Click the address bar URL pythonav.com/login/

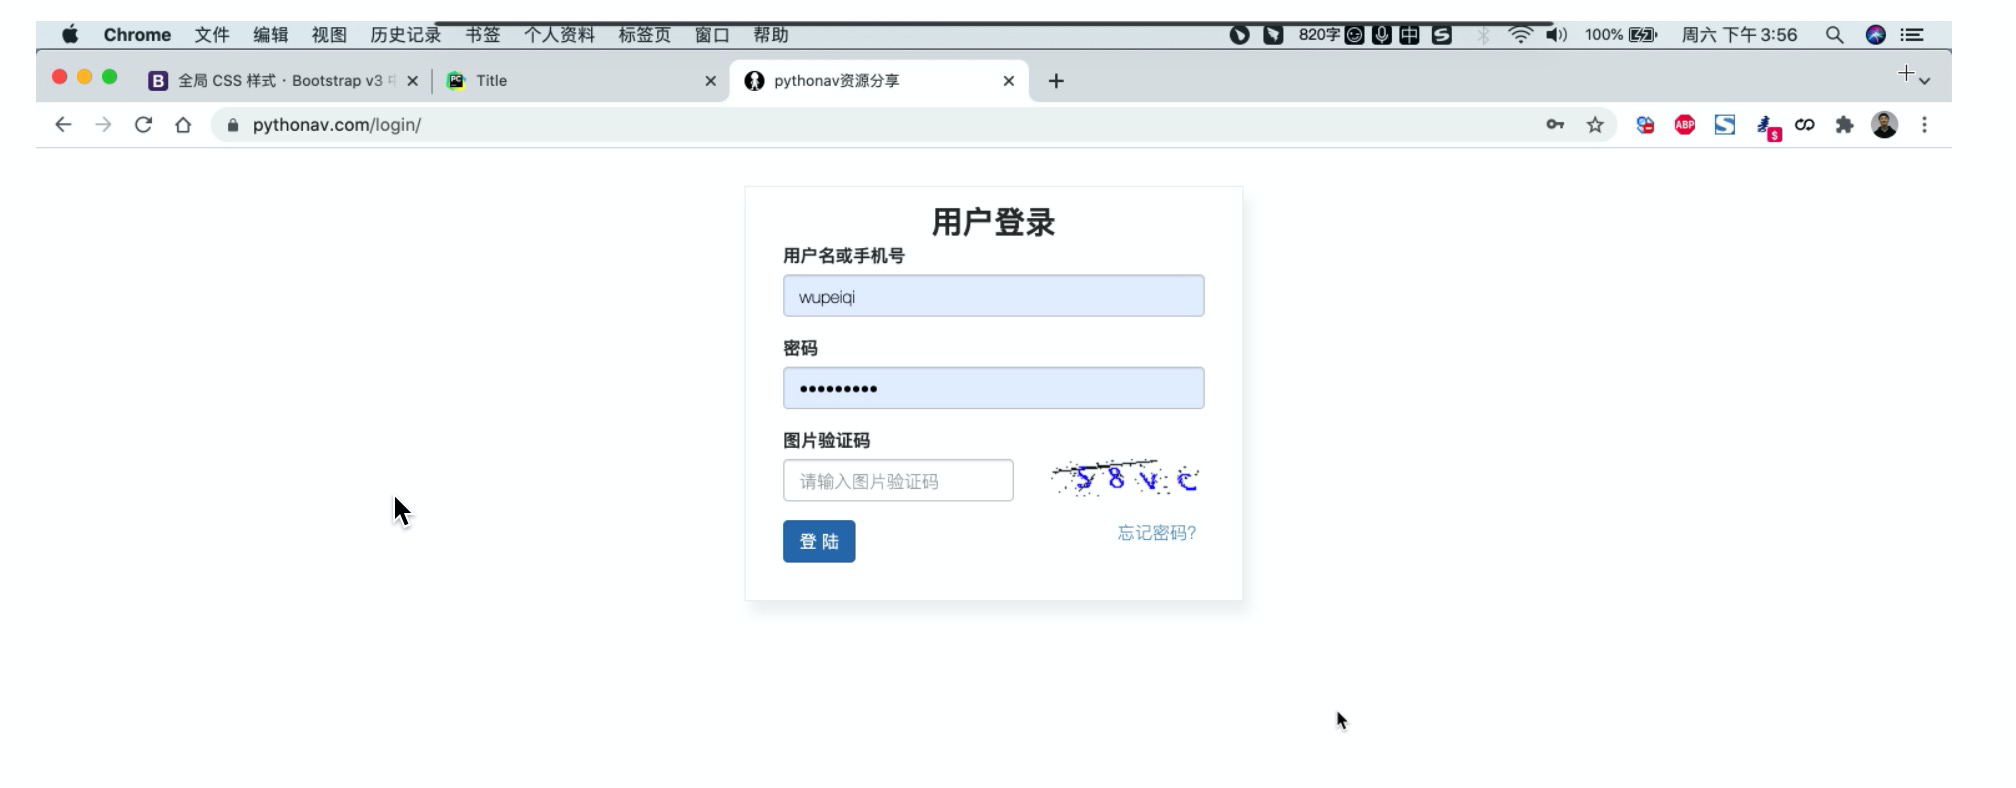337,125
